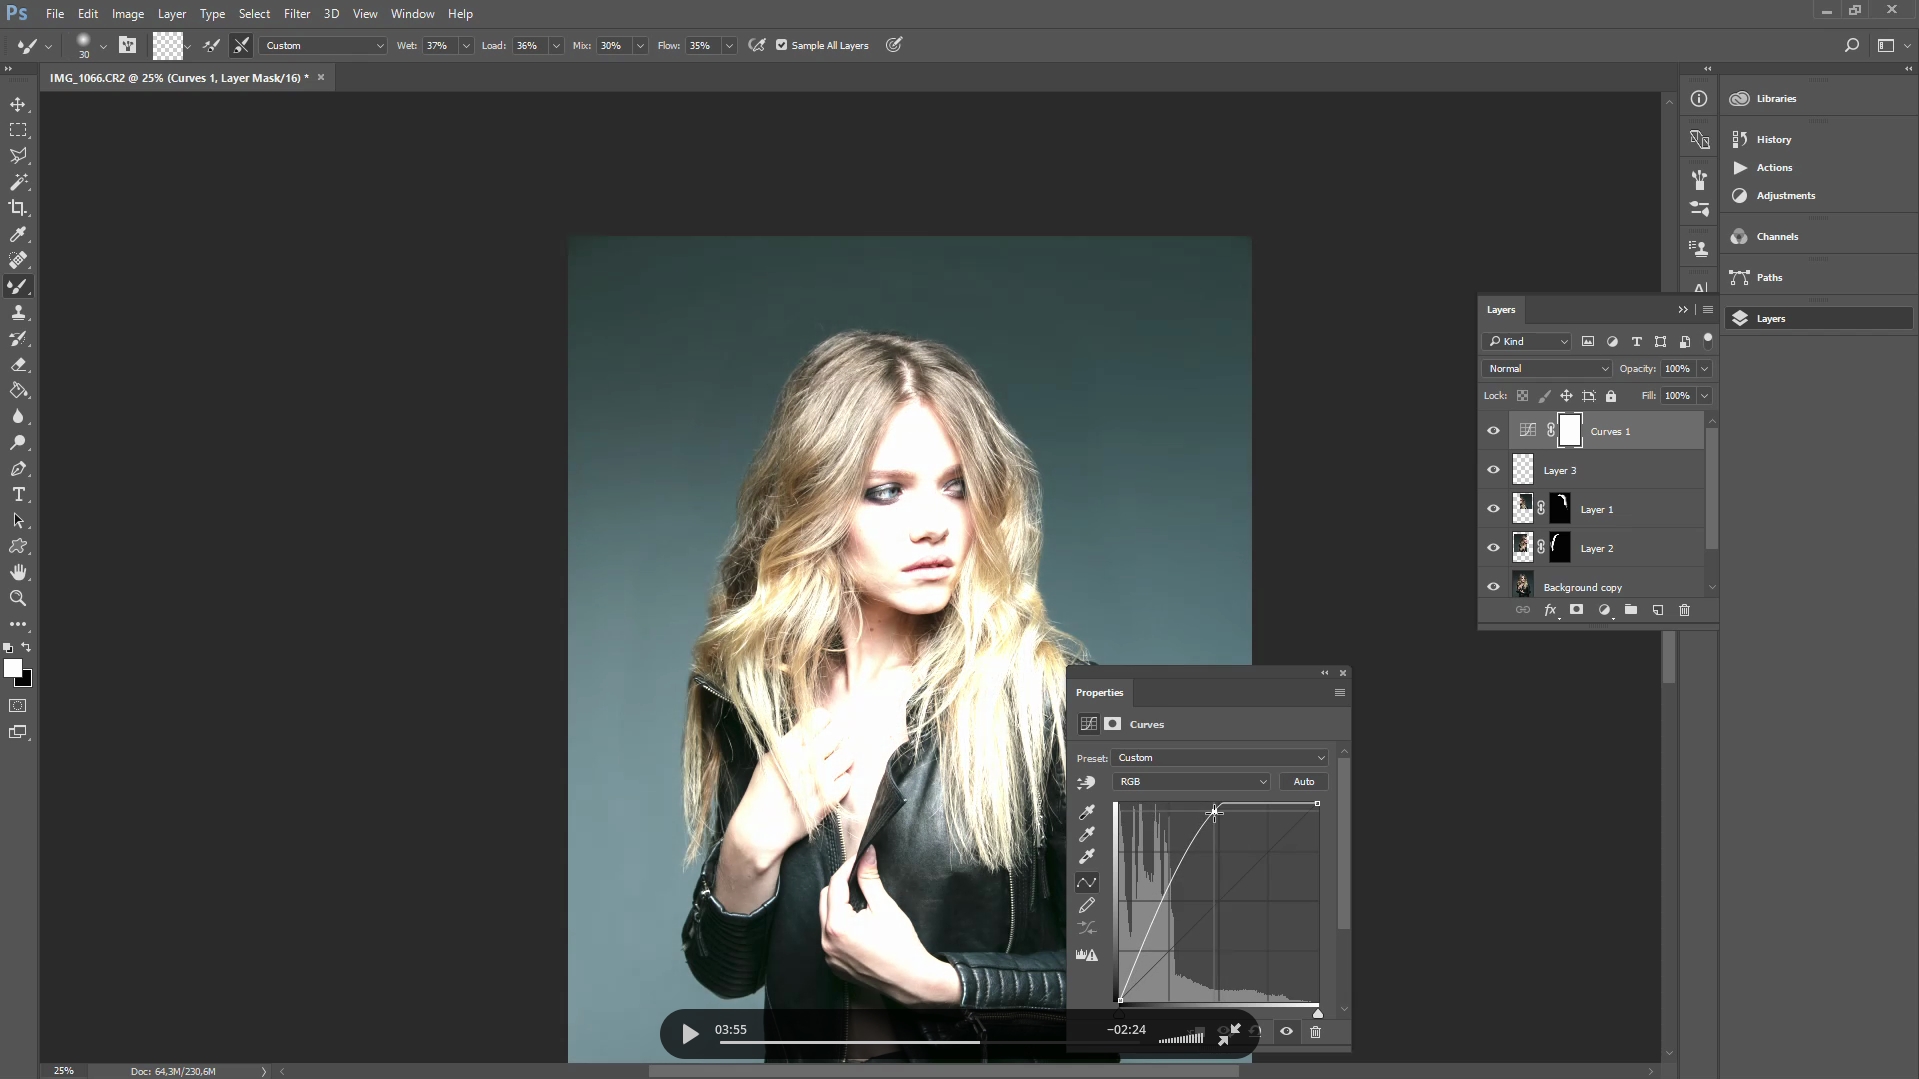This screenshot has height=1079, width=1919.
Task: Open the Wet percentage dropdown arrow
Action: (466, 45)
